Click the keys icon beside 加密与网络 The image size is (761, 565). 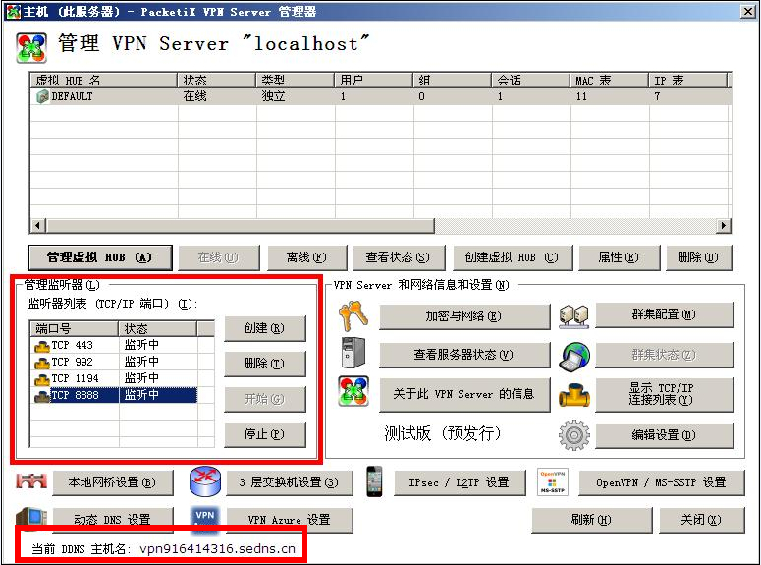coord(353,316)
